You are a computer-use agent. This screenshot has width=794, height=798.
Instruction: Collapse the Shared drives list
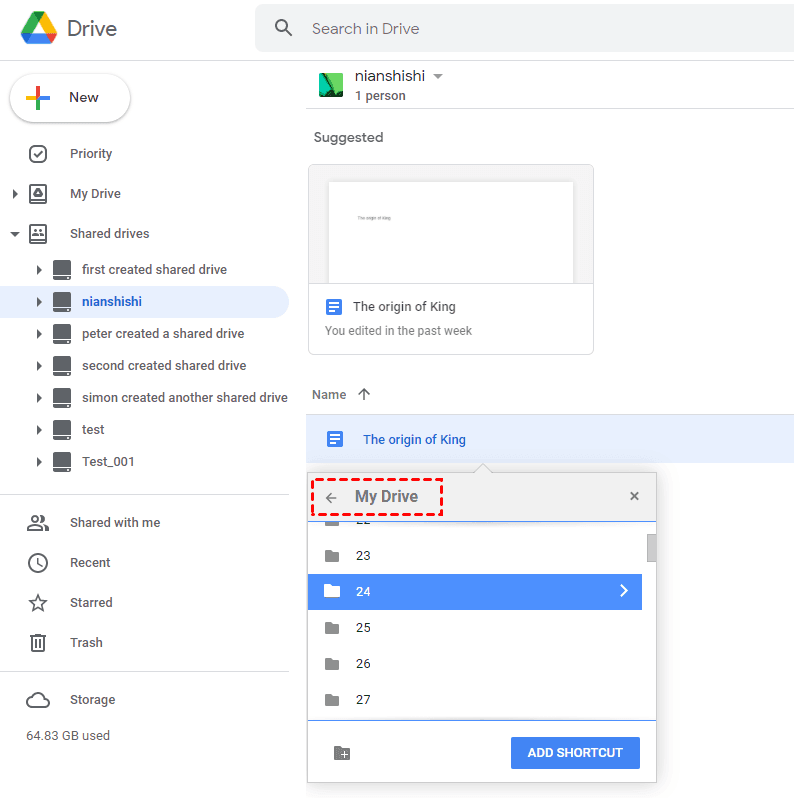point(15,234)
